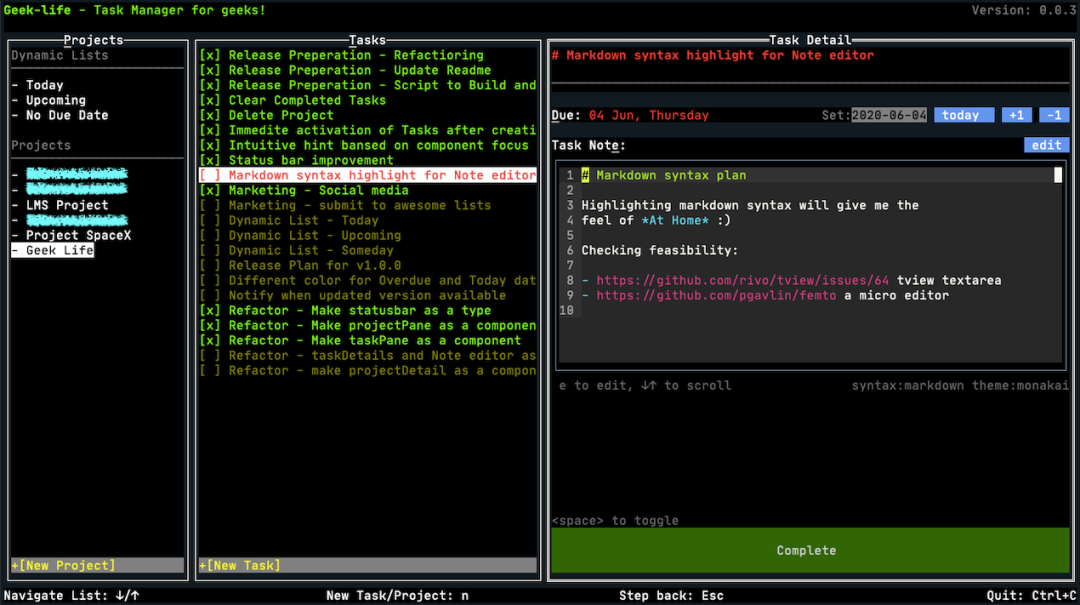The image size is (1080, 605).
Task: Select the Today dynamic list
Action: [x=44, y=85]
